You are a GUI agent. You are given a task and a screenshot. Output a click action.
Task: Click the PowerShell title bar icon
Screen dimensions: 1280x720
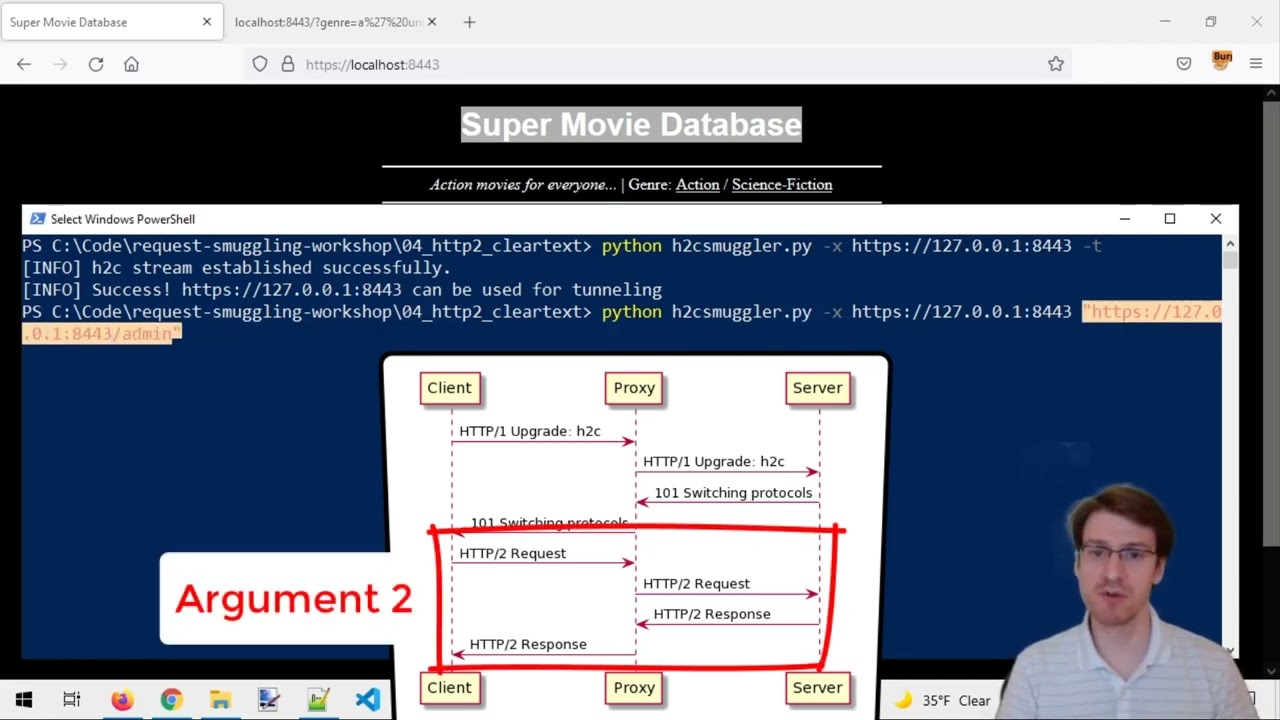(x=37, y=219)
